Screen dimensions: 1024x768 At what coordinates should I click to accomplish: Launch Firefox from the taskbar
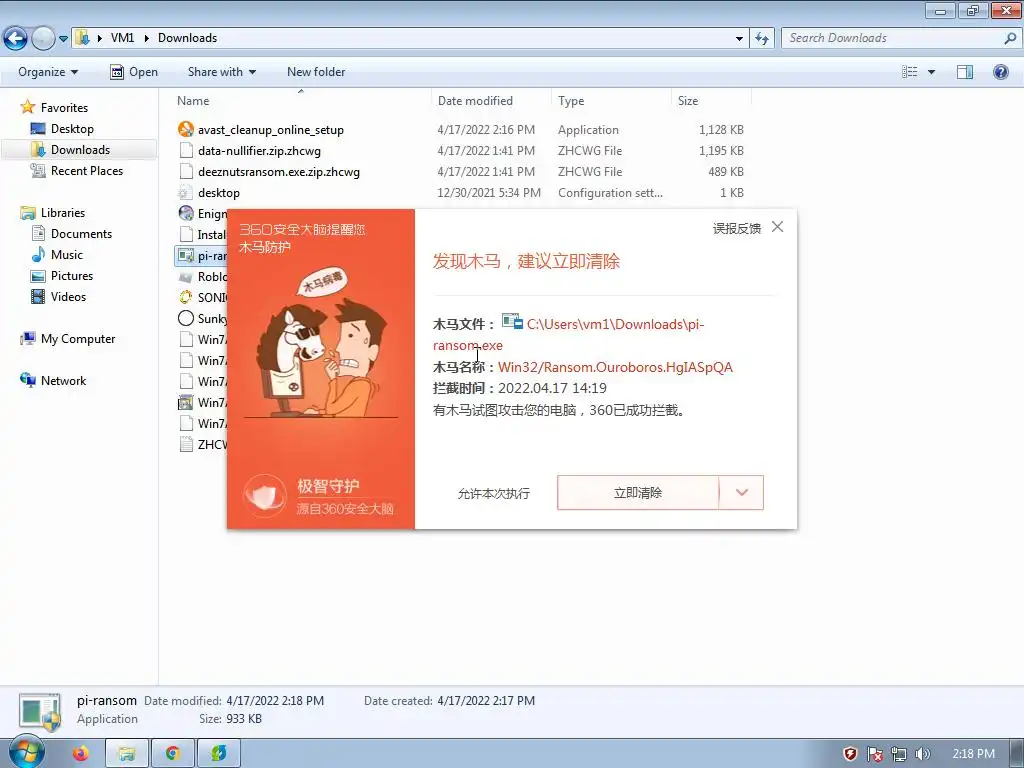pyautogui.click(x=80, y=754)
